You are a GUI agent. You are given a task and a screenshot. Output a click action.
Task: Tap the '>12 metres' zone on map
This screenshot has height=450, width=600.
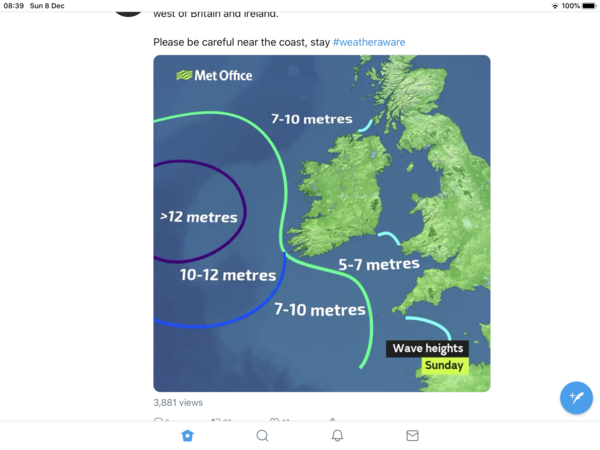pos(199,217)
